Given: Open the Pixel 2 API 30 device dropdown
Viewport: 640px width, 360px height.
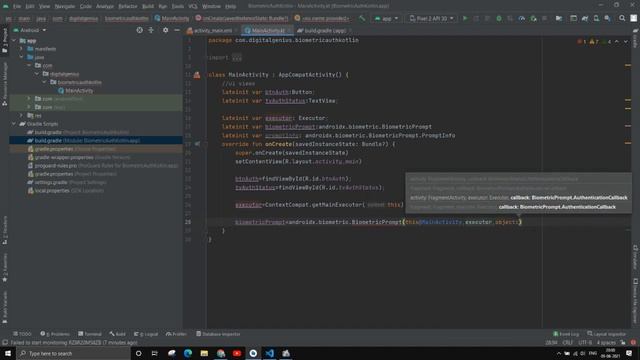Looking at the screenshot, I should (x=431, y=18).
